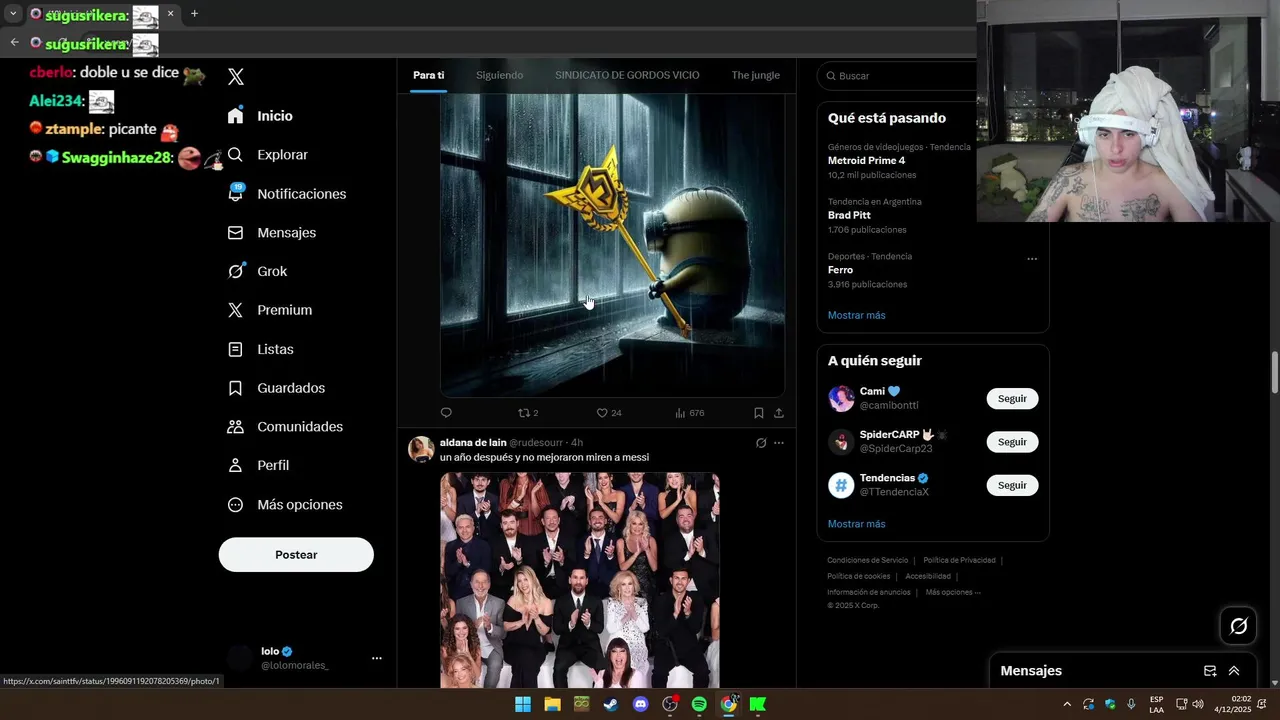The height and width of the screenshot is (720, 1280).
Task: Repost the minion image post
Action: pos(528,413)
